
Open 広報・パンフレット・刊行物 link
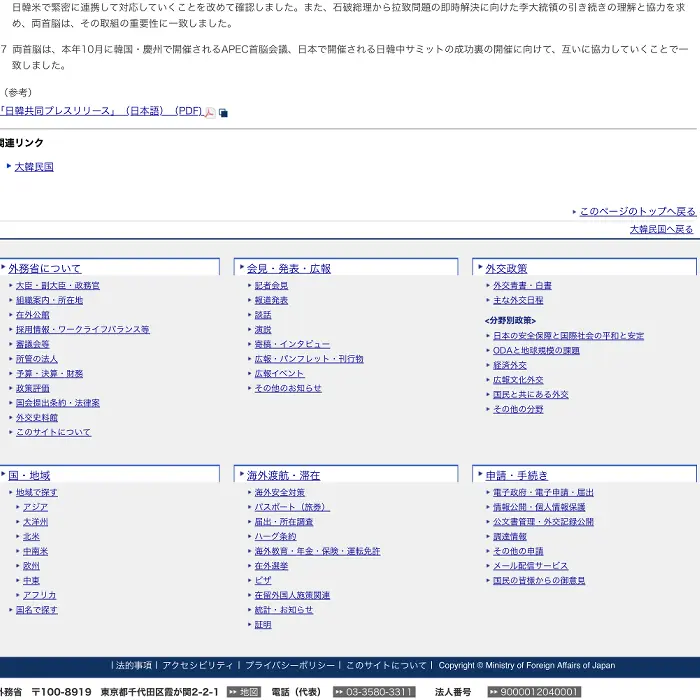click(x=309, y=359)
